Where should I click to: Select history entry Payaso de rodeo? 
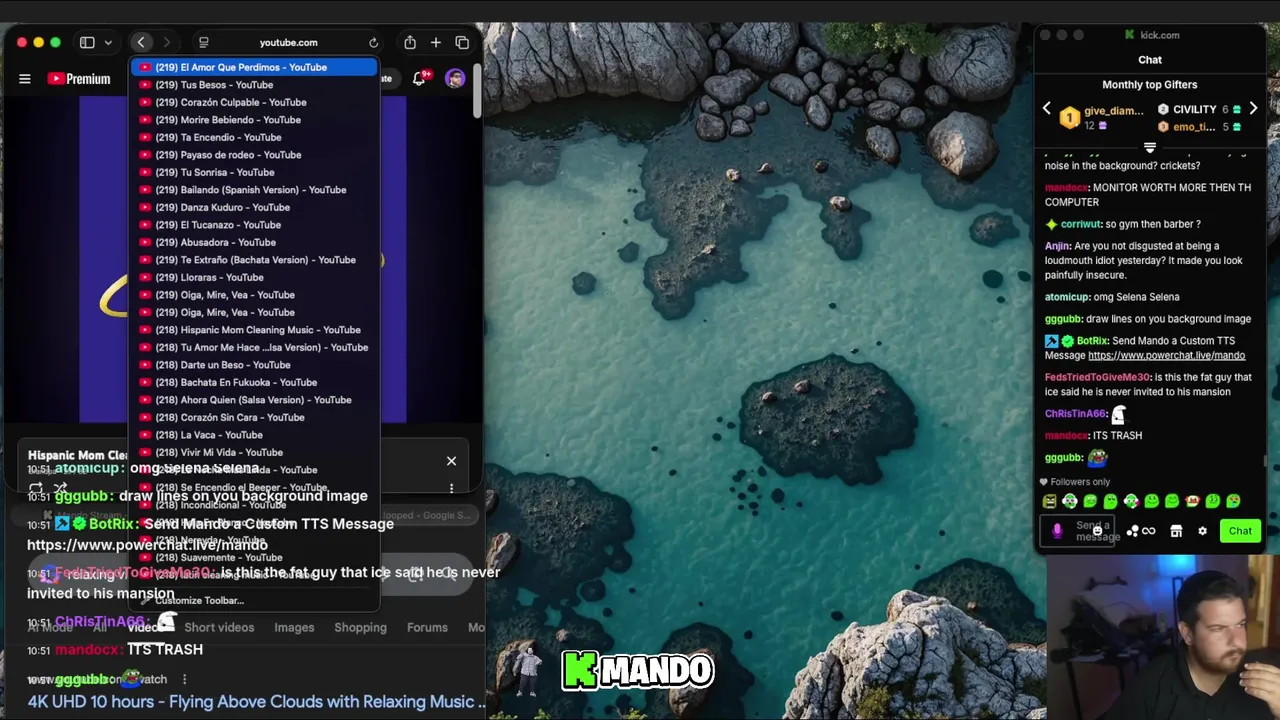coord(254,155)
